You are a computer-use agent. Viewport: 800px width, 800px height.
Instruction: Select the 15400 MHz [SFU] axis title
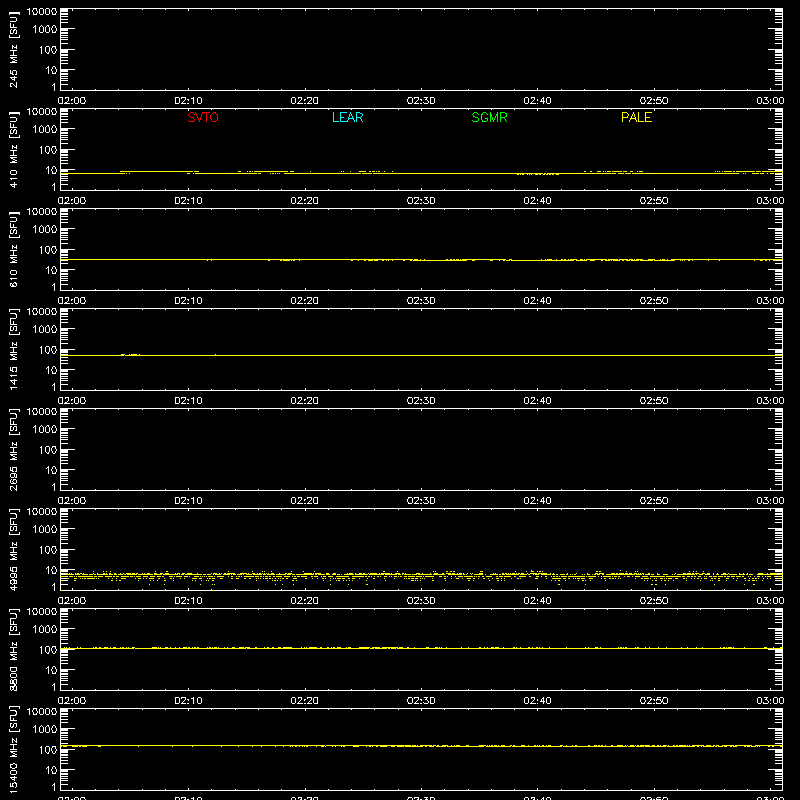point(13,749)
